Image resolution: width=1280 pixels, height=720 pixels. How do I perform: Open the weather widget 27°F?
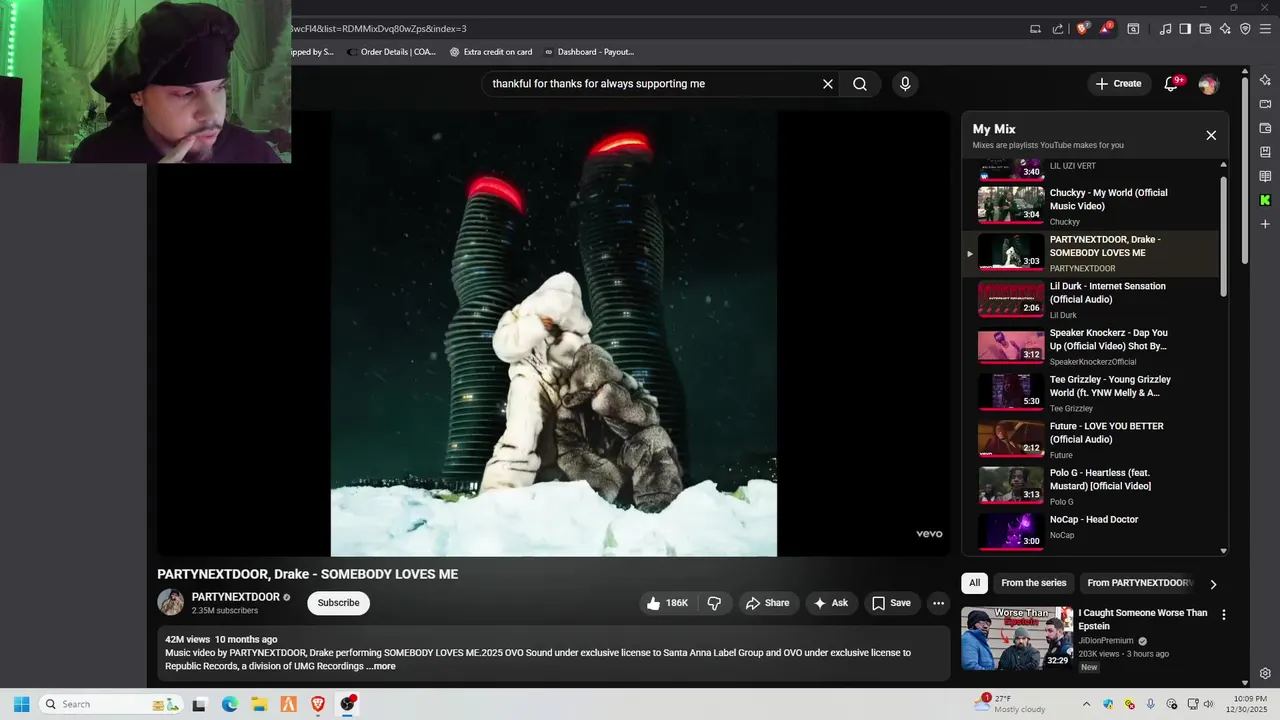1010,704
